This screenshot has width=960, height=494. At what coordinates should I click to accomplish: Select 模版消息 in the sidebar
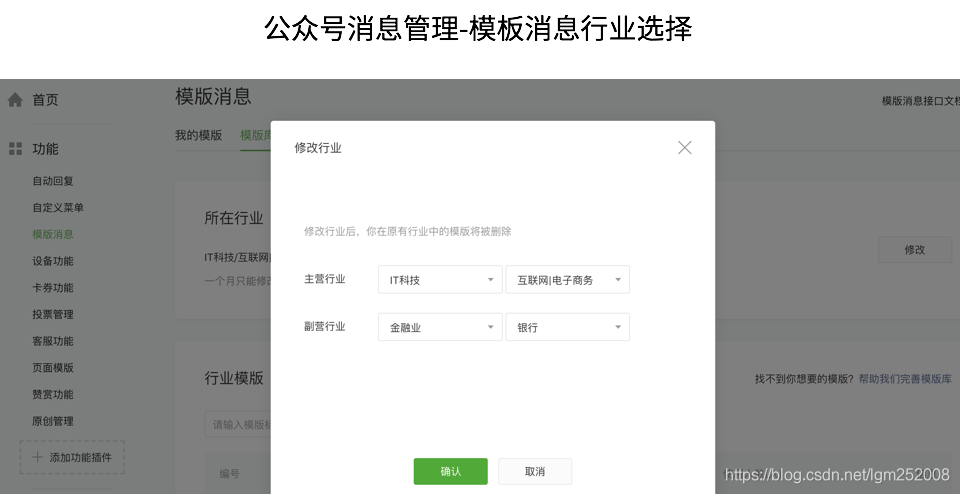pos(53,234)
